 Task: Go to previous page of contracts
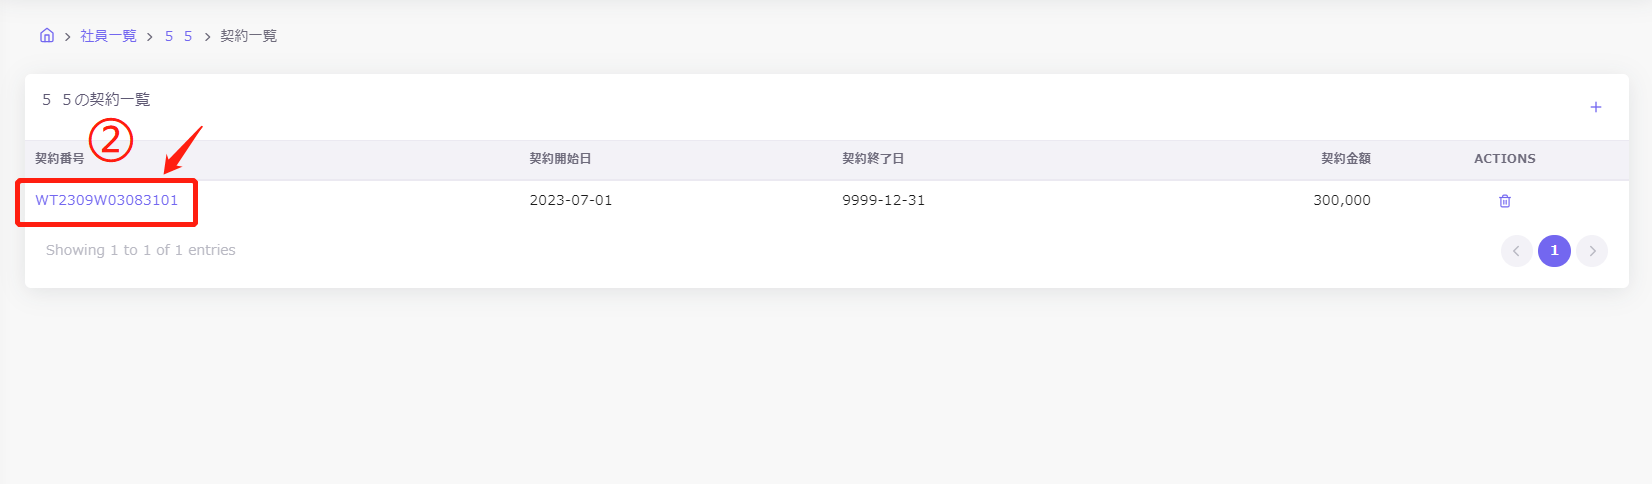(1516, 251)
